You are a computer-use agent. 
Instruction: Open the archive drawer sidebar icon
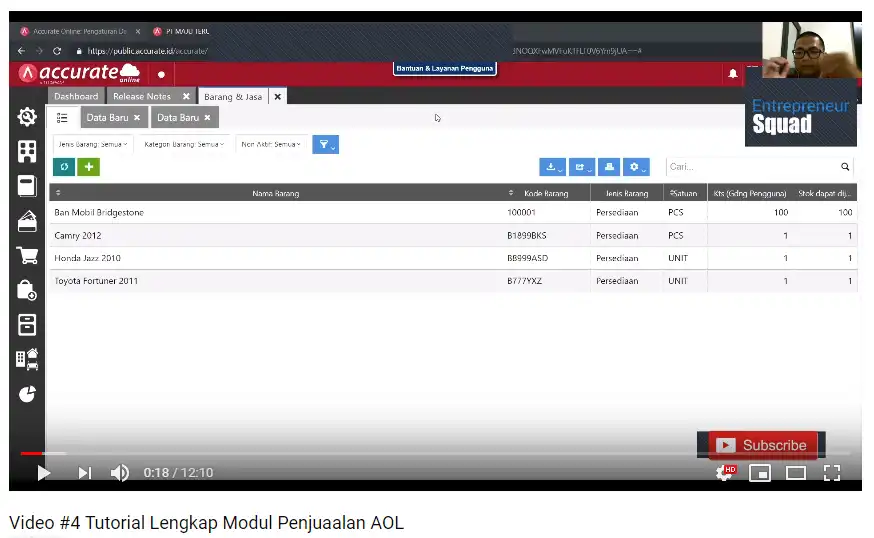pyautogui.click(x=27, y=325)
